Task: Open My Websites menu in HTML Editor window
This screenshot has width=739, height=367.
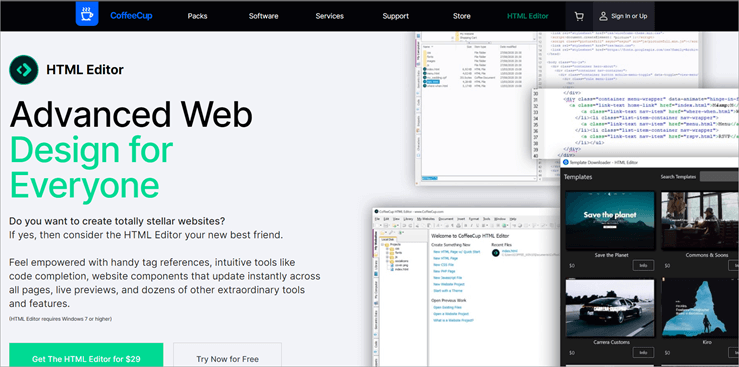Action: [426, 219]
